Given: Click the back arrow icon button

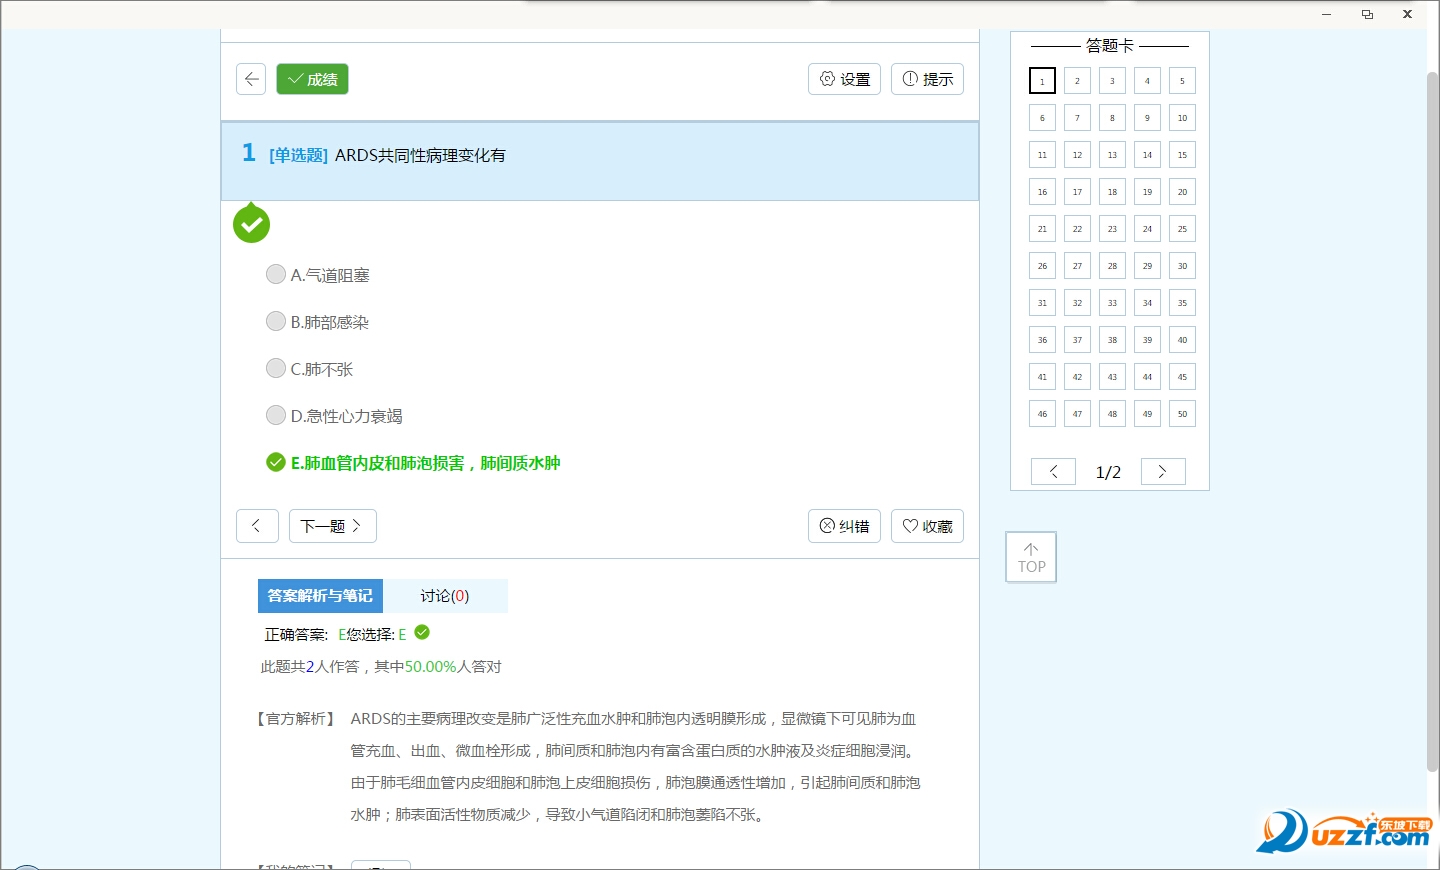Looking at the screenshot, I should [251, 79].
